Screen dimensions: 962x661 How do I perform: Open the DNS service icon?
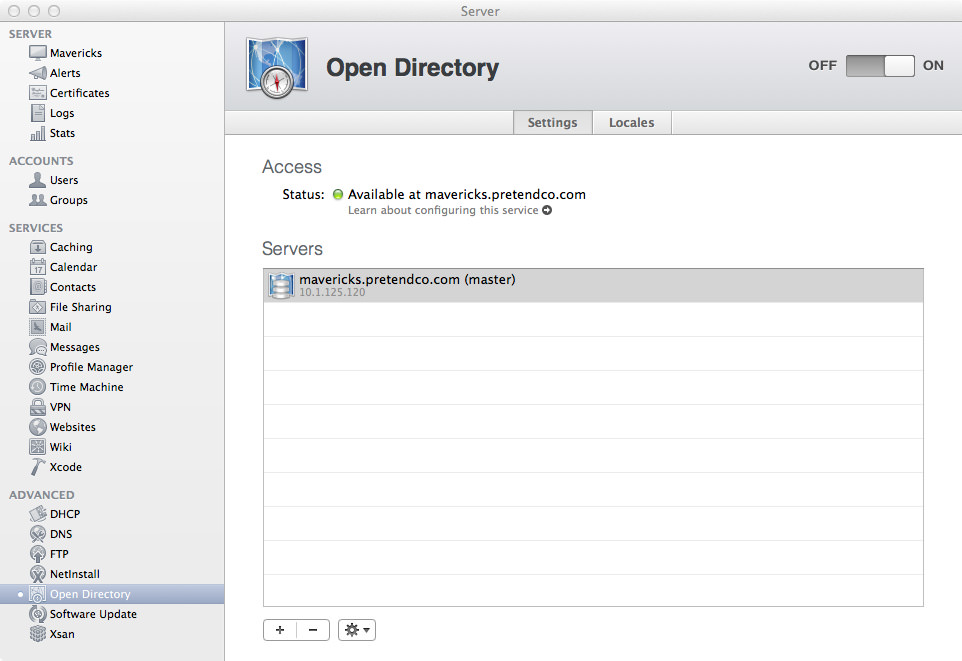(x=37, y=534)
